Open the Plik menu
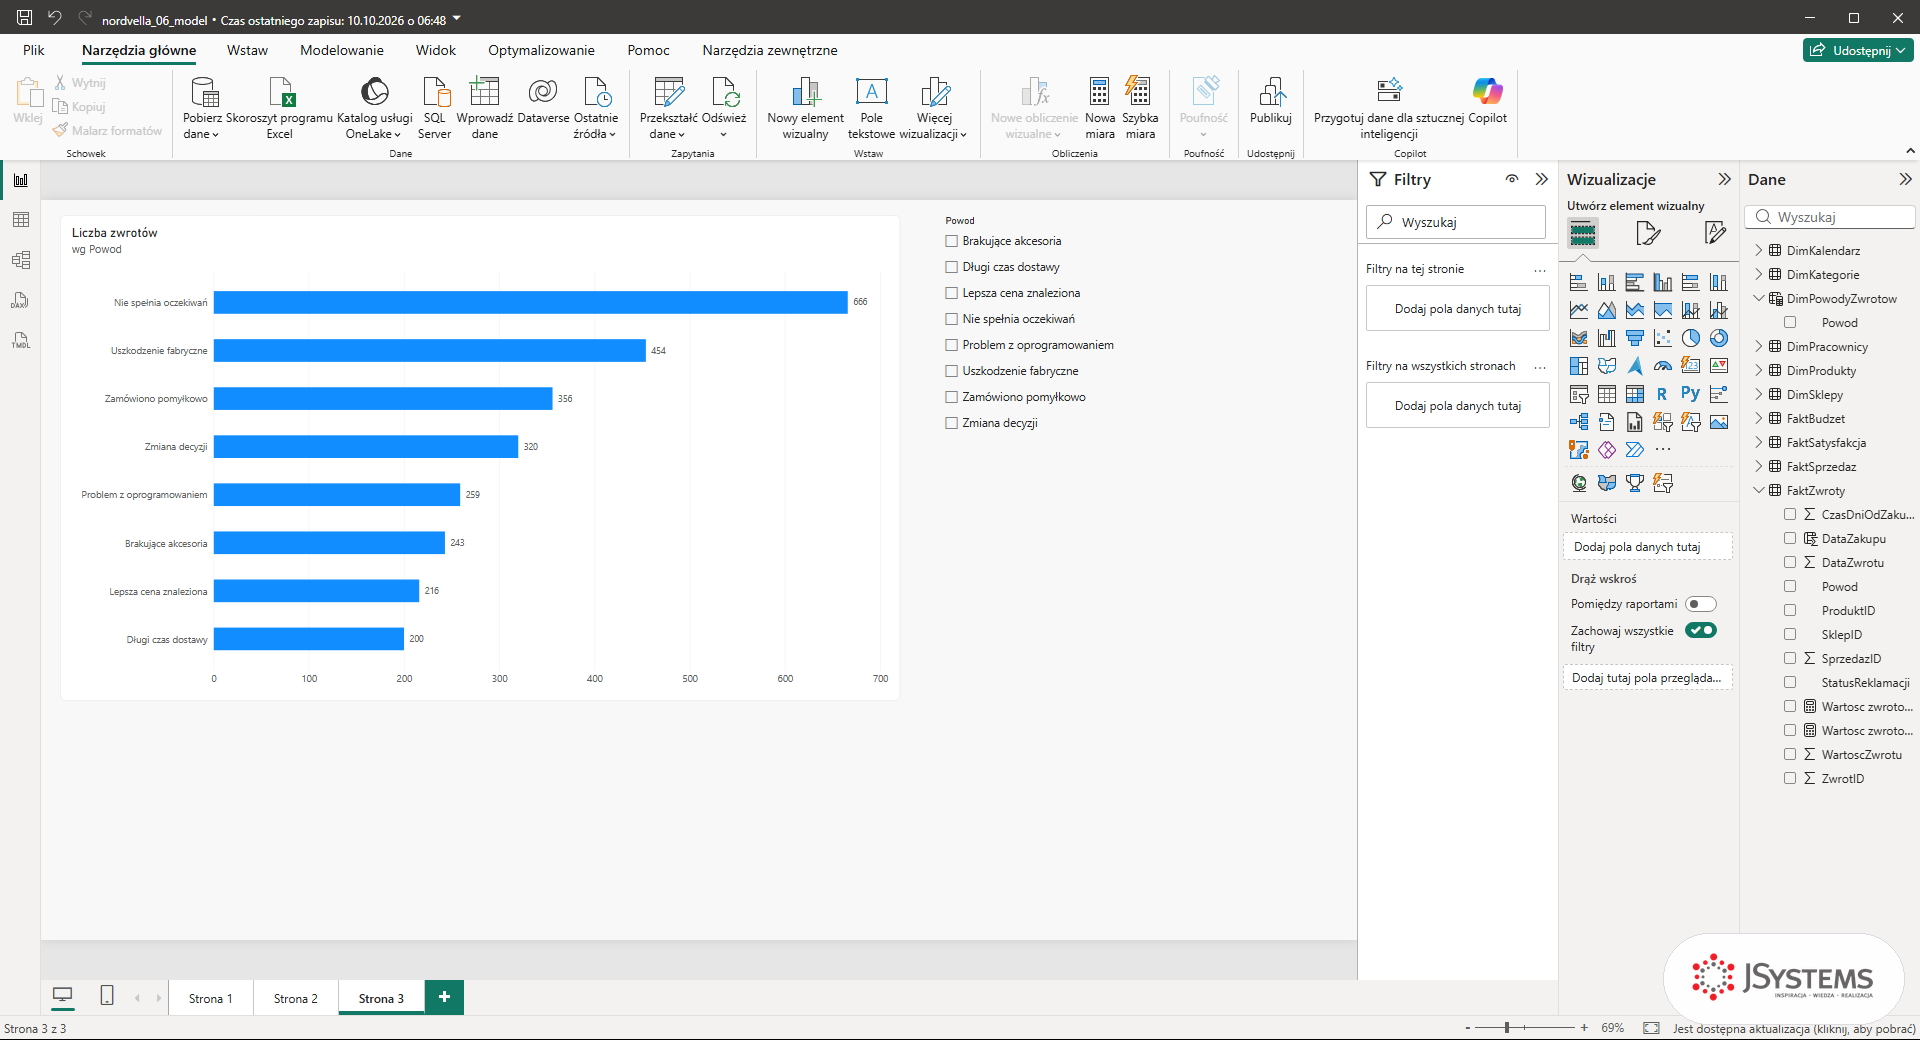This screenshot has height=1040, width=1920. click(x=34, y=50)
